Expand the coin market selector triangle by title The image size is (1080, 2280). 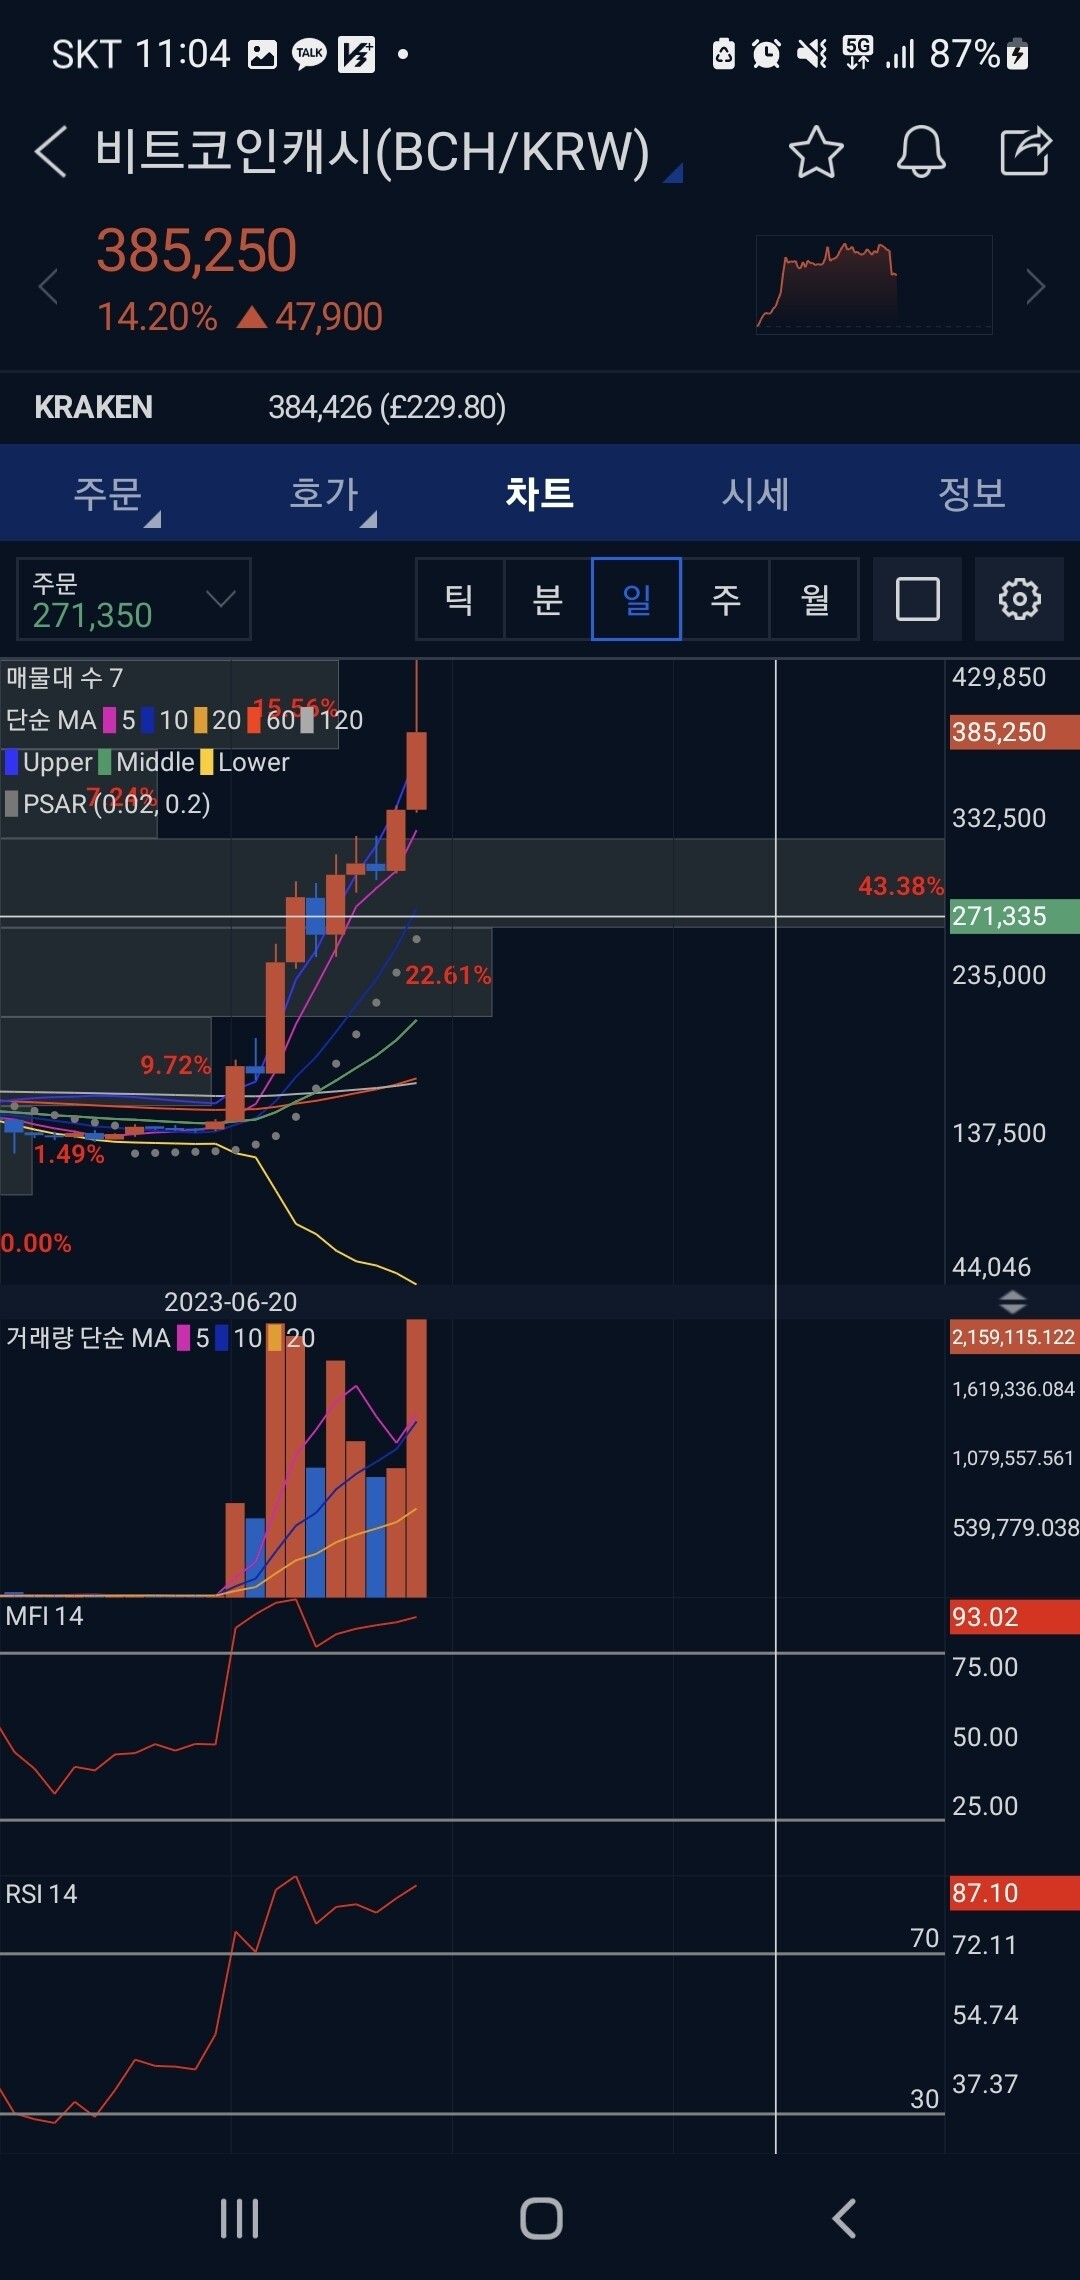click(x=673, y=173)
